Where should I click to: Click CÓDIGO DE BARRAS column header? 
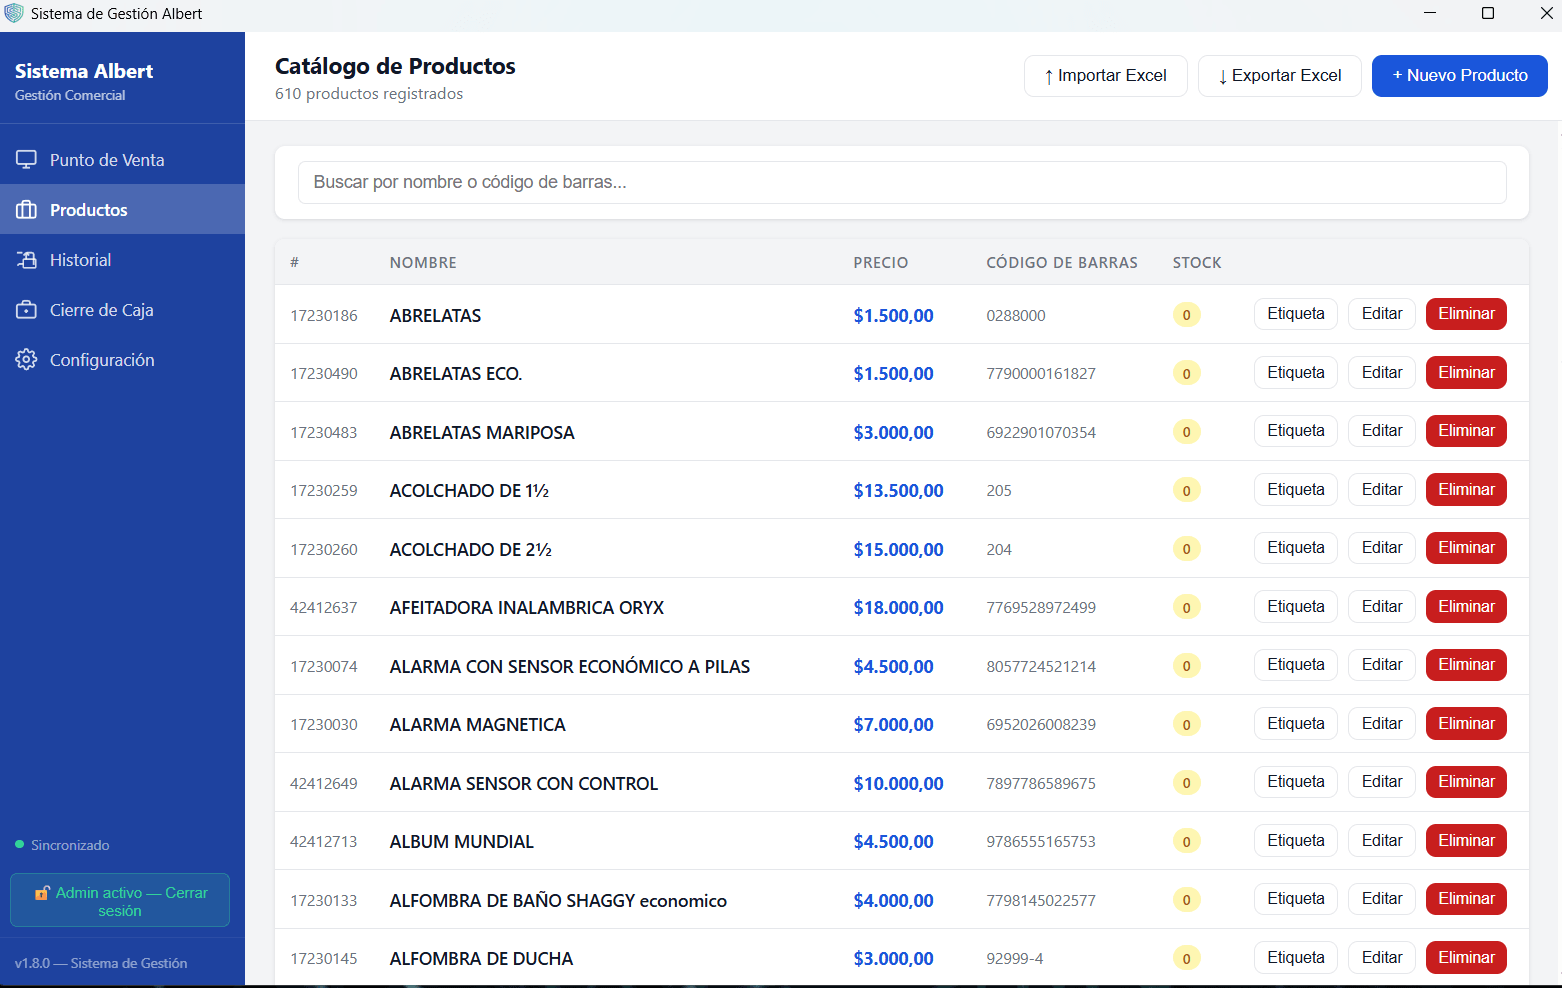(1062, 263)
